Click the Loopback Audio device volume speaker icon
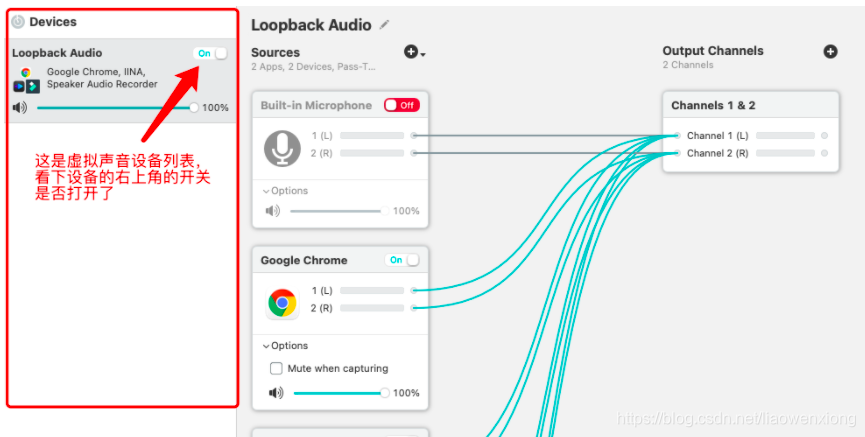865x437 pixels. coord(20,108)
